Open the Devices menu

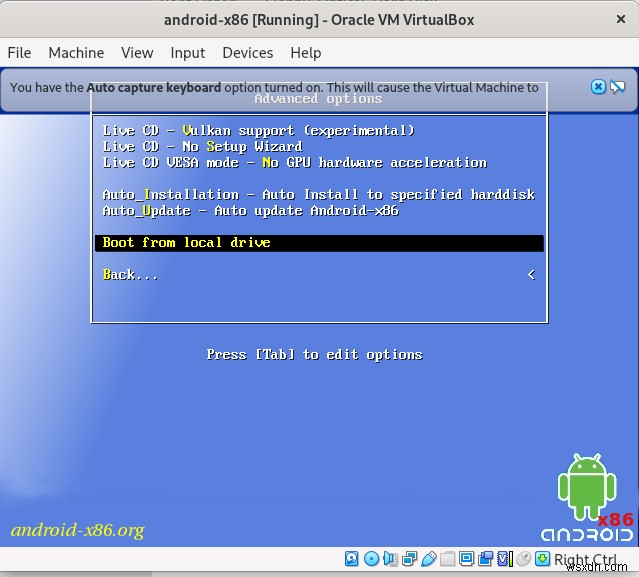[248, 53]
